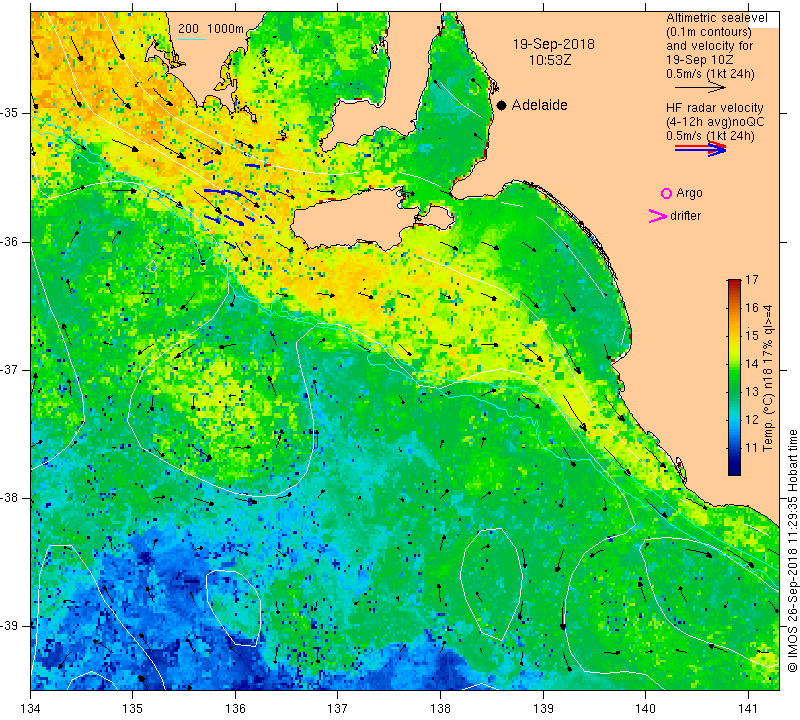Click the "-37" latitude axis label

(9, 369)
